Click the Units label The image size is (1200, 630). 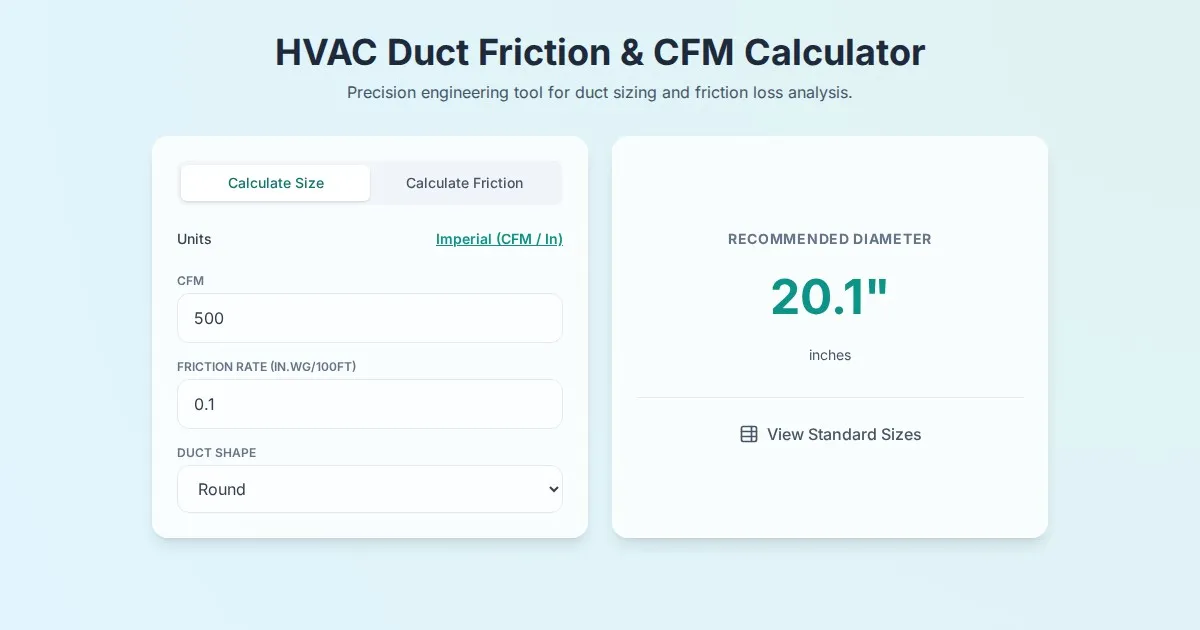[x=194, y=239]
